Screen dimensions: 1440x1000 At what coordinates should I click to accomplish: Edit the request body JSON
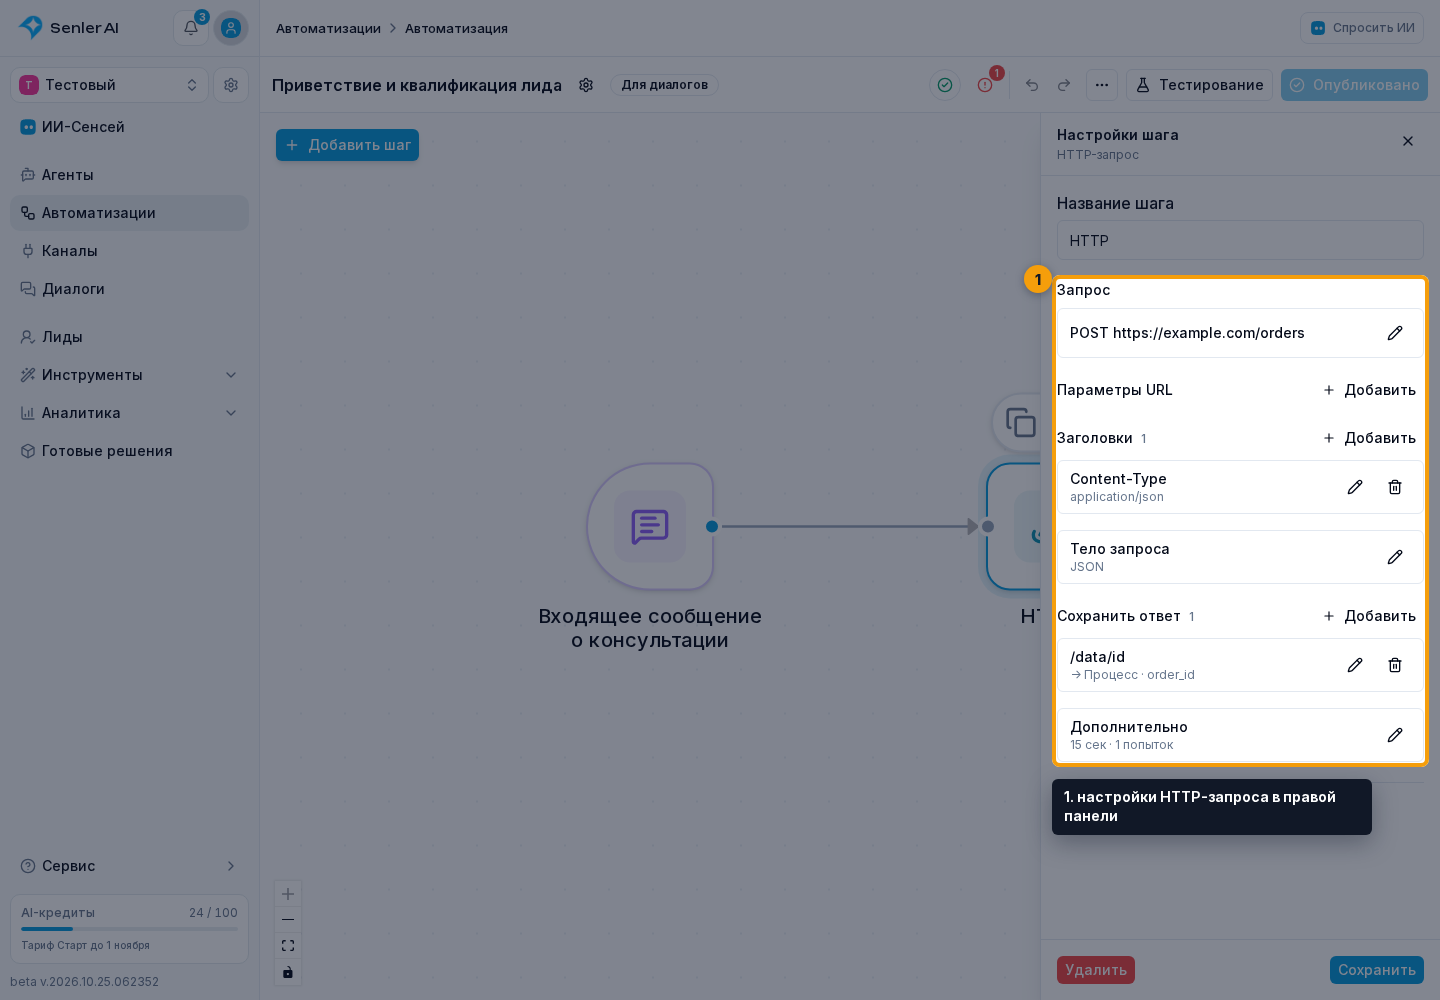(x=1395, y=557)
